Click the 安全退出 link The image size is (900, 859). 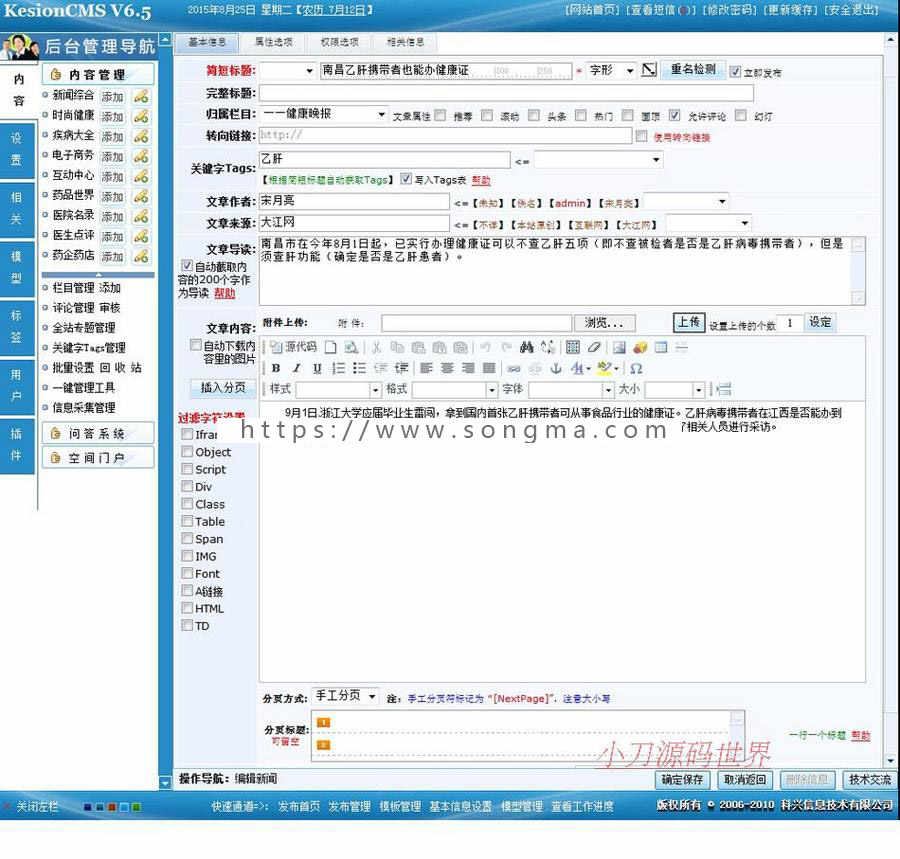click(x=852, y=10)
